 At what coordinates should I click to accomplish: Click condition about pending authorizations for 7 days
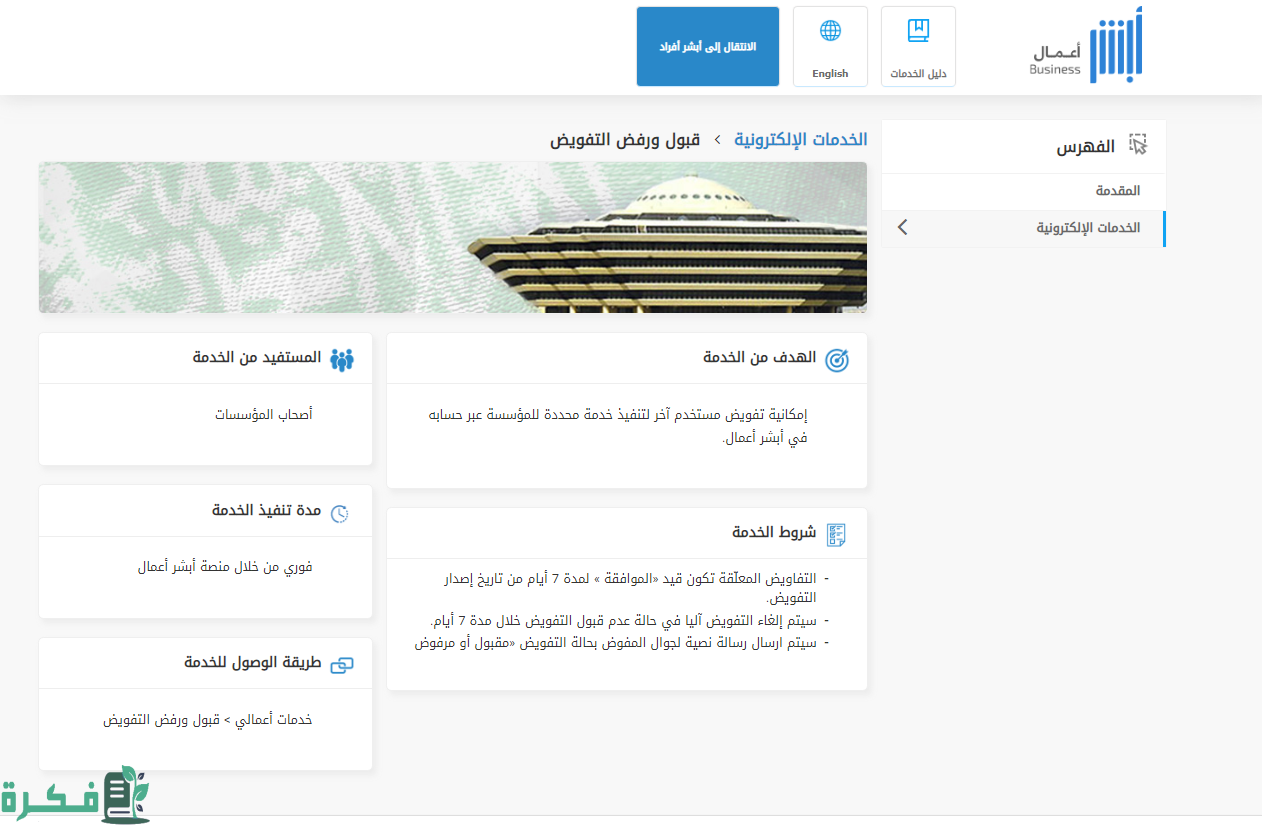click(x=630, y=588)
